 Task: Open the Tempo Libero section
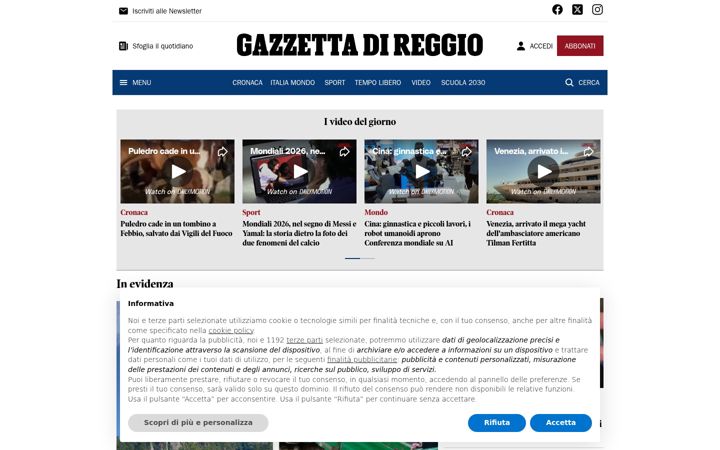[377, 83]
